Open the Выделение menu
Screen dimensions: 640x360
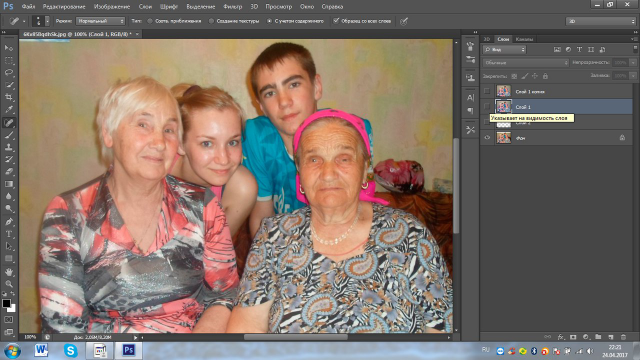(201, 7)
